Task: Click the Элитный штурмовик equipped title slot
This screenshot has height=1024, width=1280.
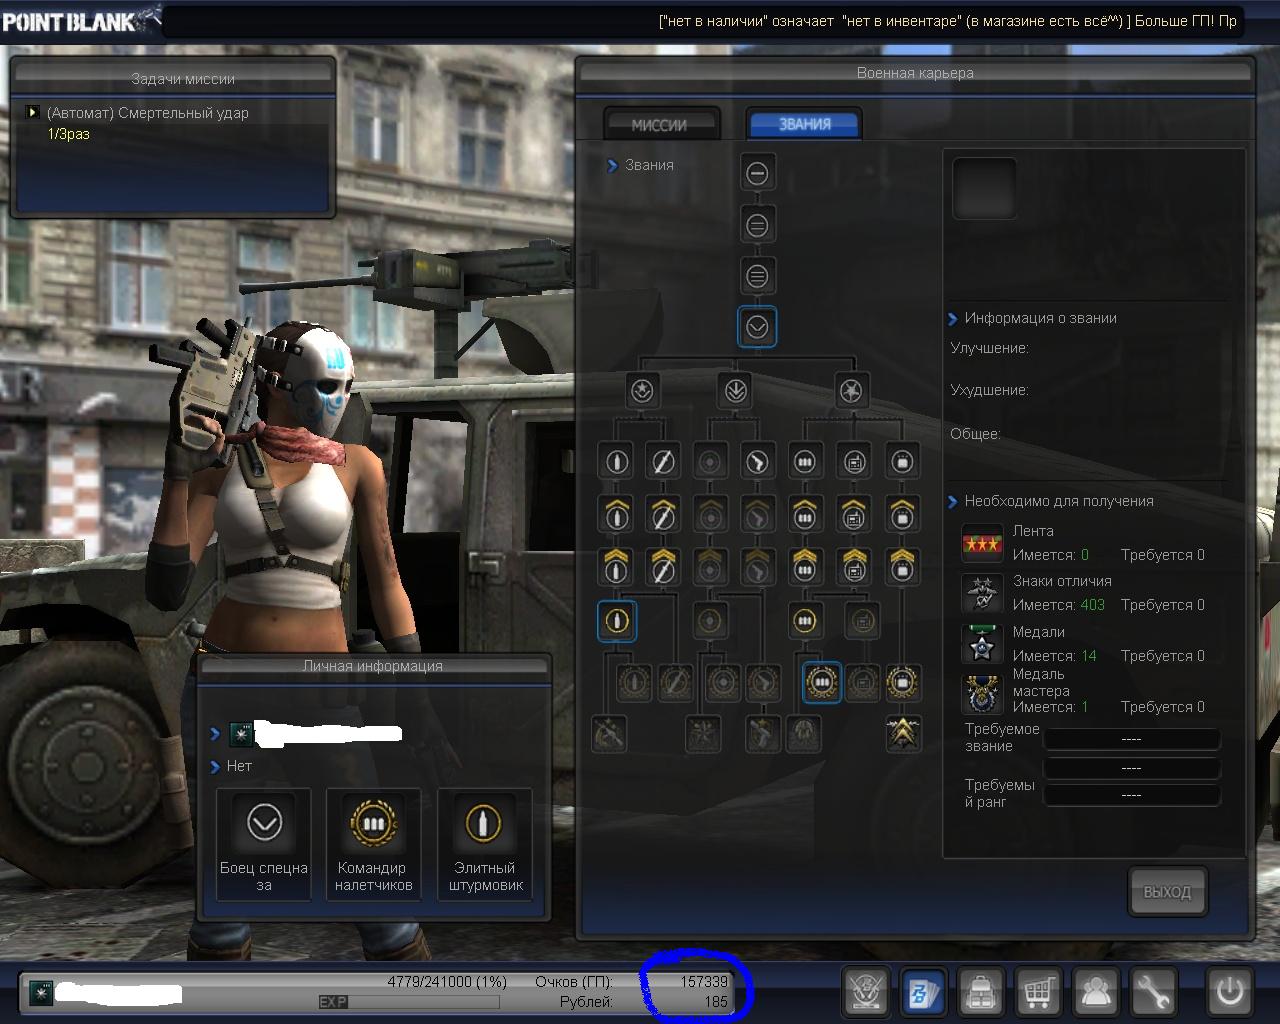Action: tap(484, 843)
